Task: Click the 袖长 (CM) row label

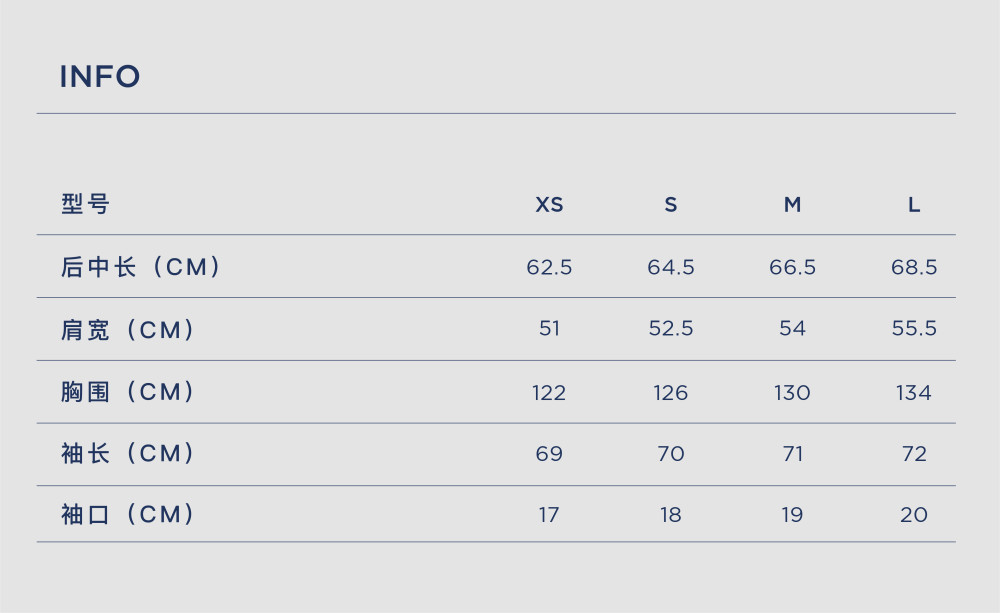Action: click(x=127, y=454)
